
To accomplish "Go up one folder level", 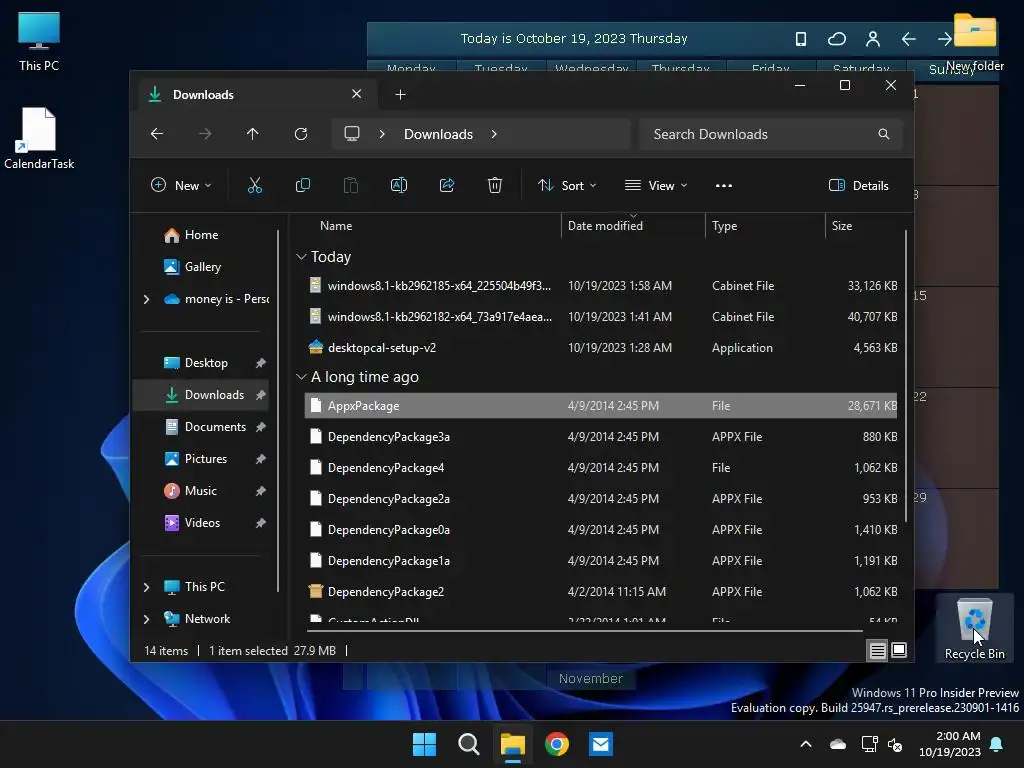I will click(253, 134).
